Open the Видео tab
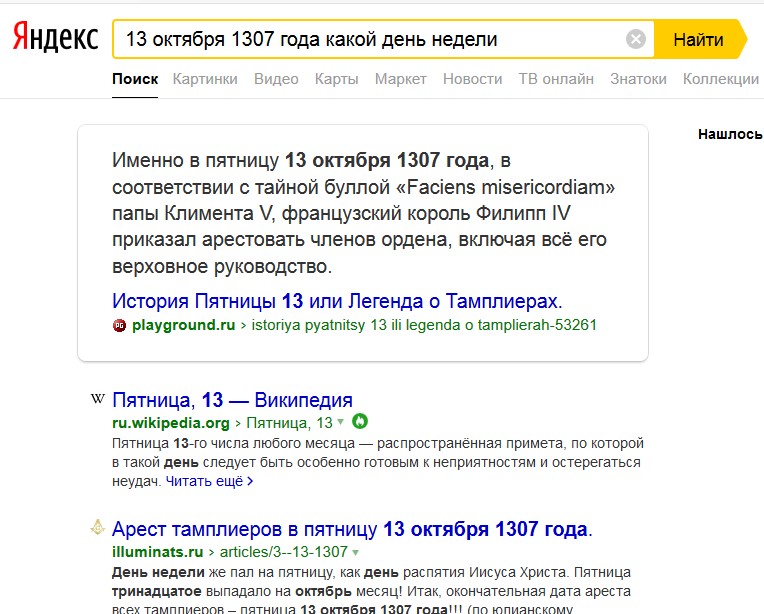The image size is (764, 614). [276, 79]
